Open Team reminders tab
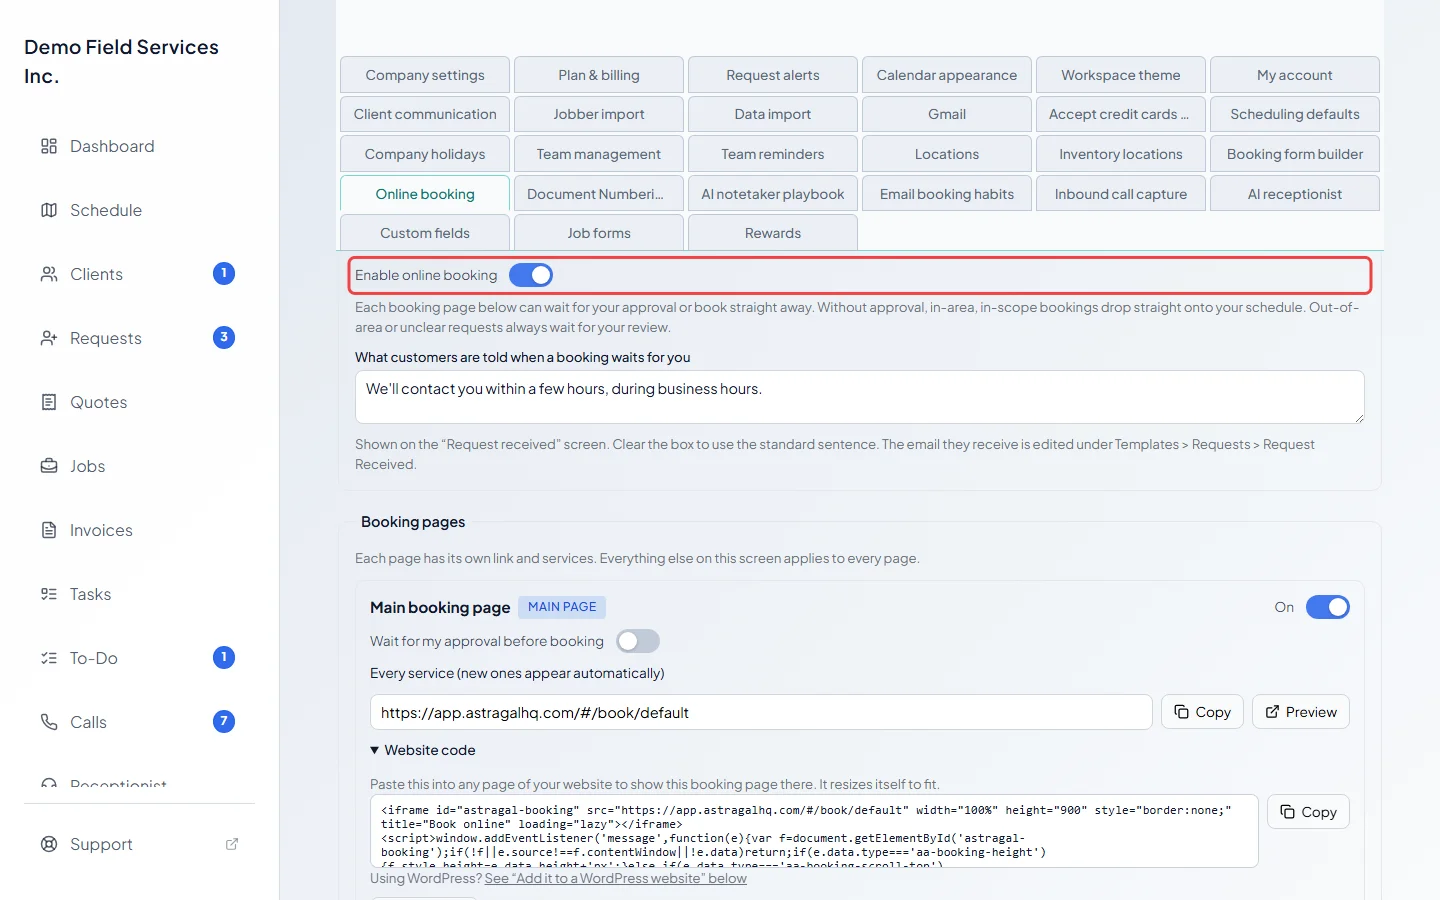This screenshot has height=900, width=1440. [x=773, y=154]
